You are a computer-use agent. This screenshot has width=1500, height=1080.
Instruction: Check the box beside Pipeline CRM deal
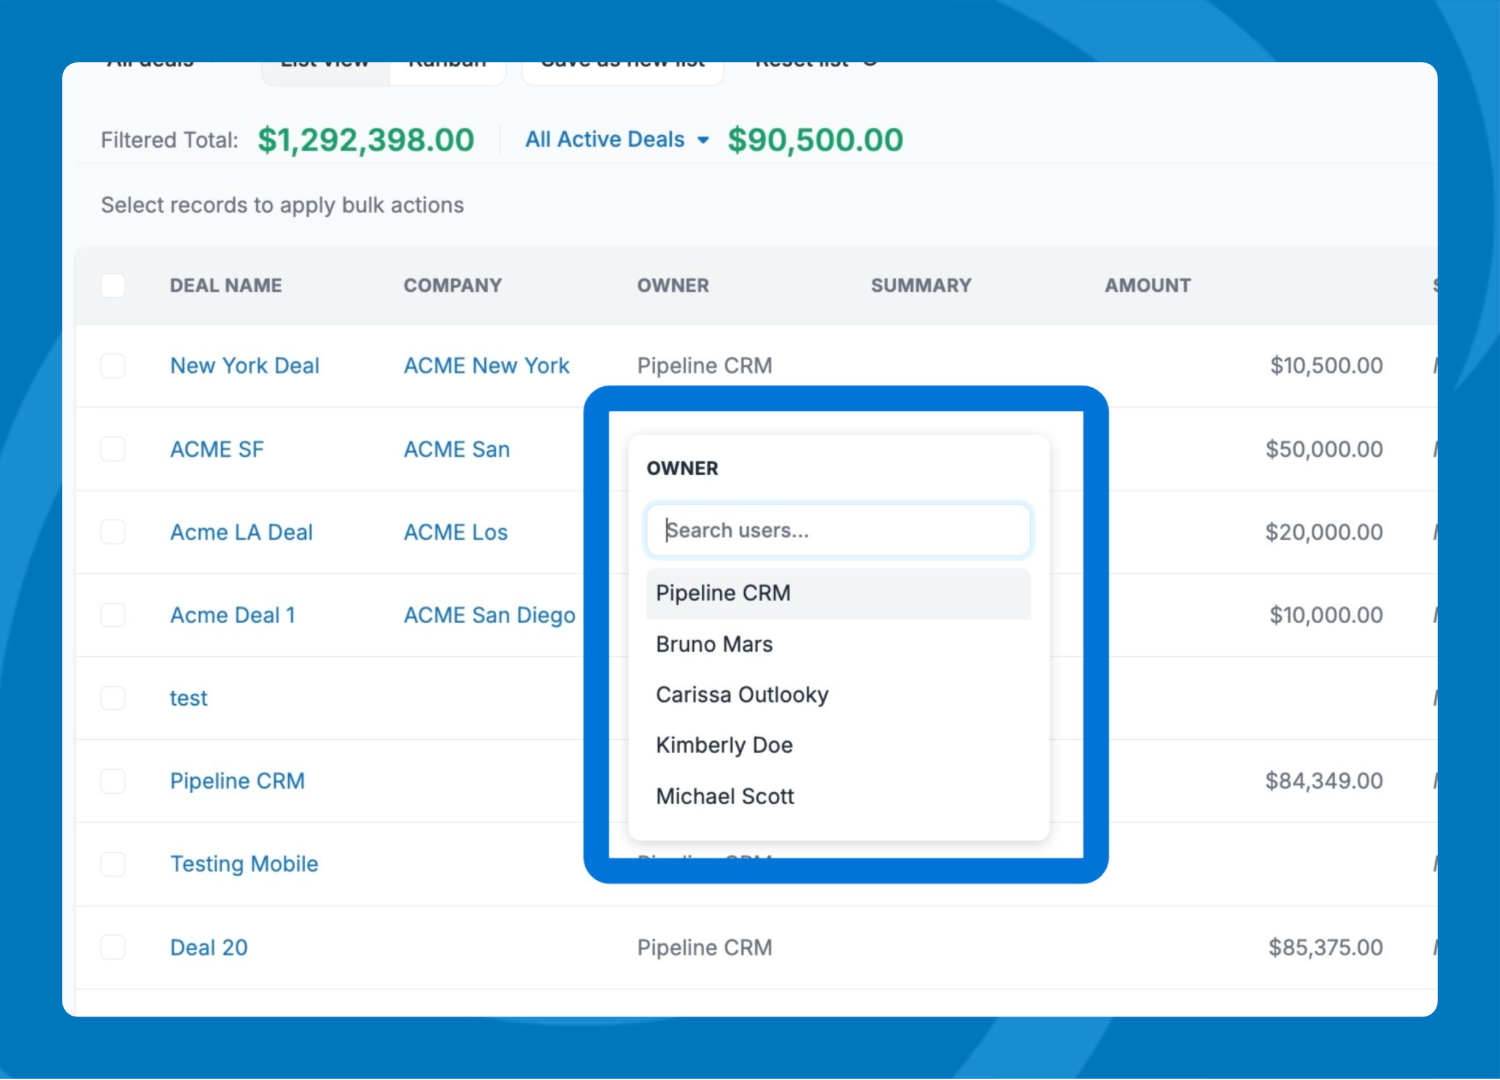coord(113,781)
